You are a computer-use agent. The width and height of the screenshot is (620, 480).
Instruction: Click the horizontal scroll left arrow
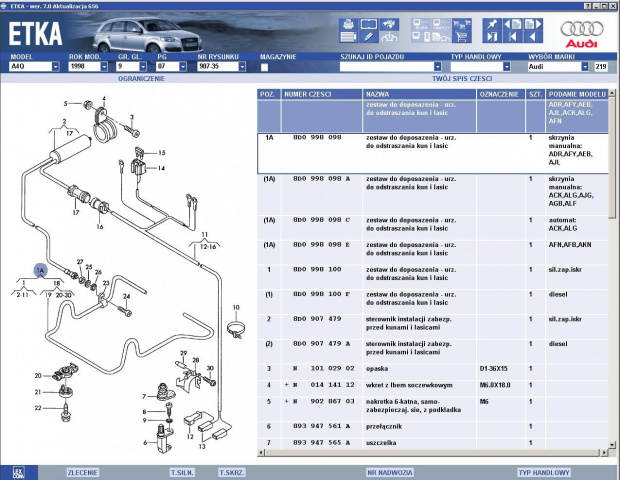[261, 452]
